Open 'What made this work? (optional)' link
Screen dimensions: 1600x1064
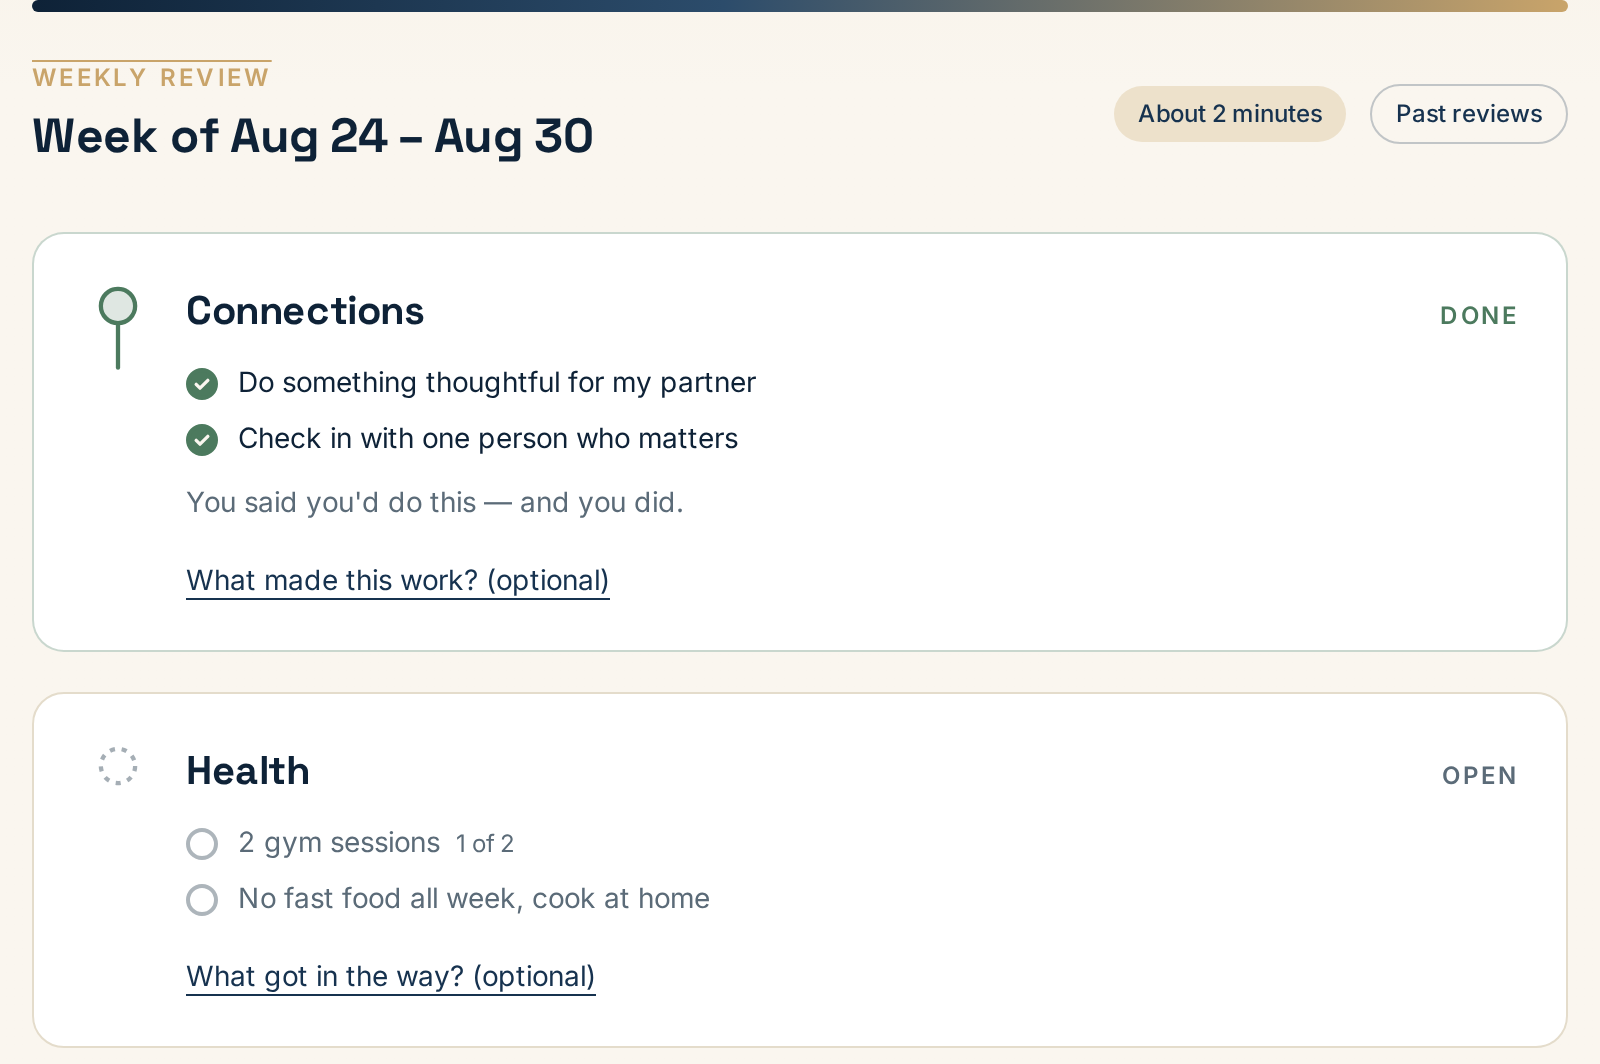(x=398, y=581)
